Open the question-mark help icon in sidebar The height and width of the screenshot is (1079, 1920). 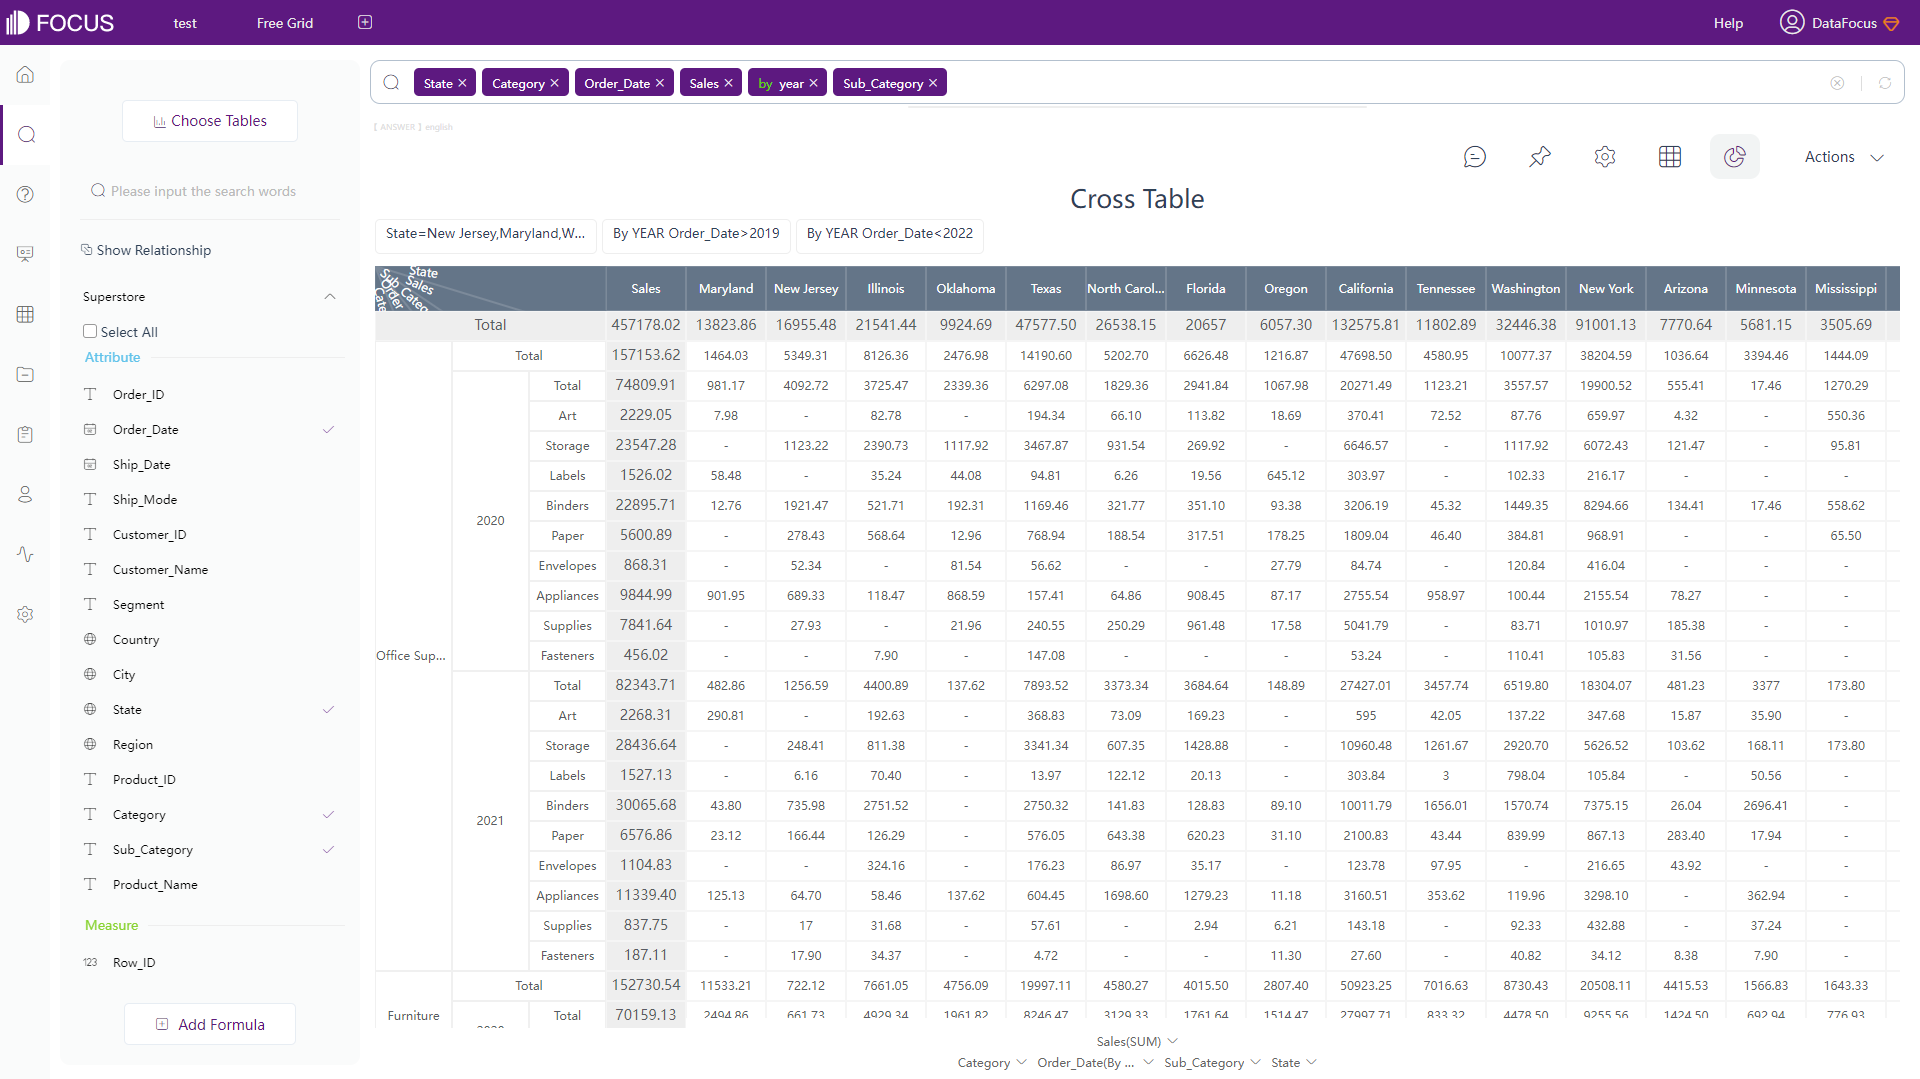[26, 195]
